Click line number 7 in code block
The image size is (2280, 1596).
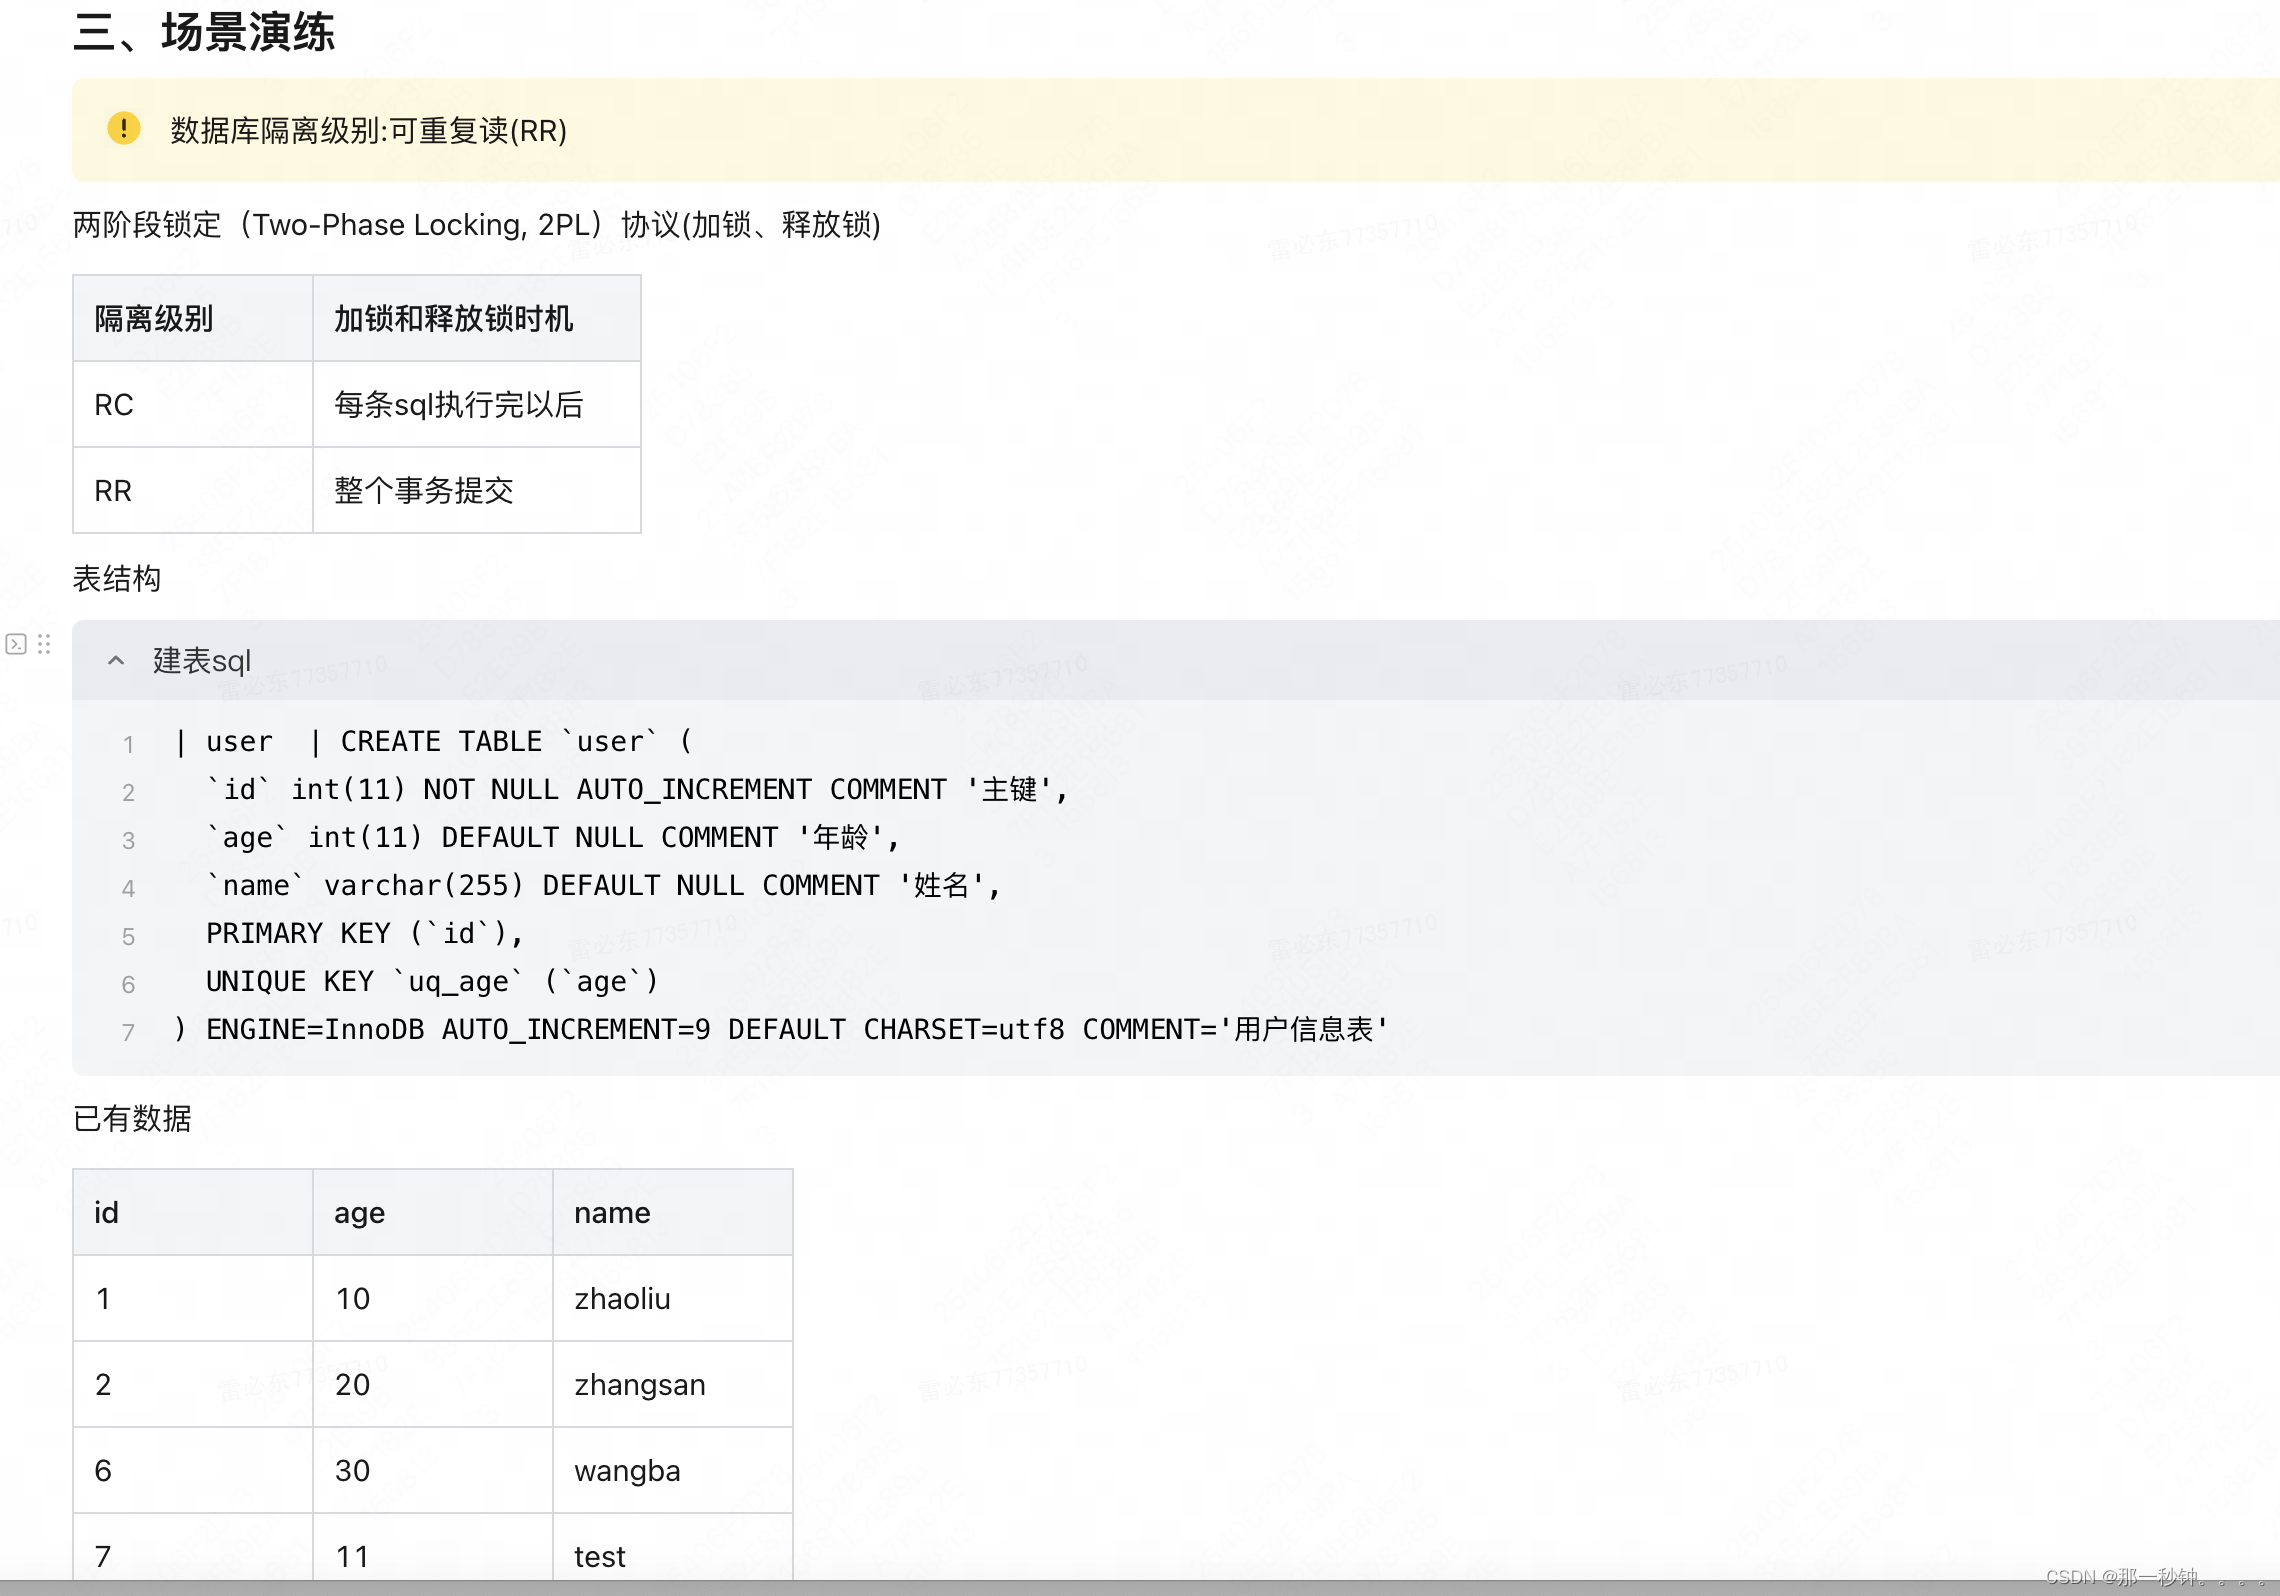click(x=128, y=1032)
